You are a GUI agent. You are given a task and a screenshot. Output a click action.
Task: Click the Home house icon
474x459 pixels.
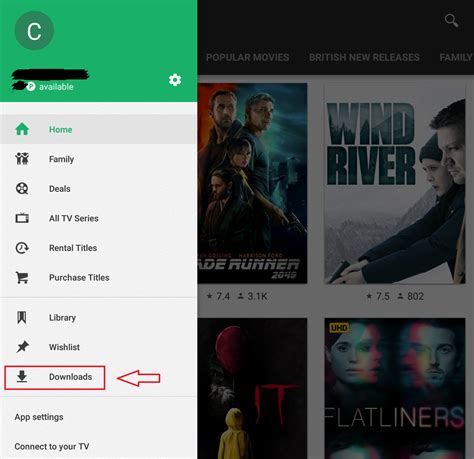[22, 129]
